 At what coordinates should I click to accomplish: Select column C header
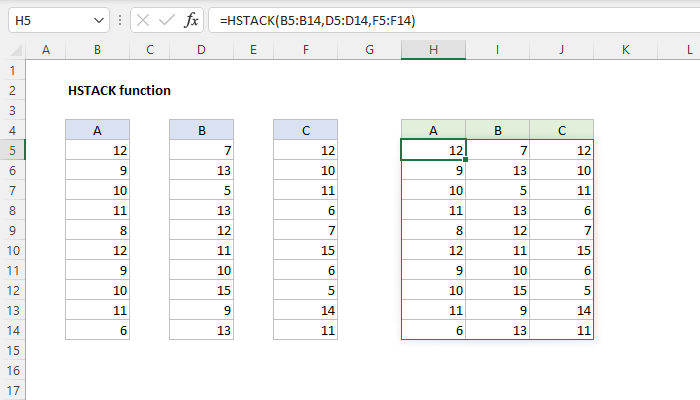click(150, 50)
